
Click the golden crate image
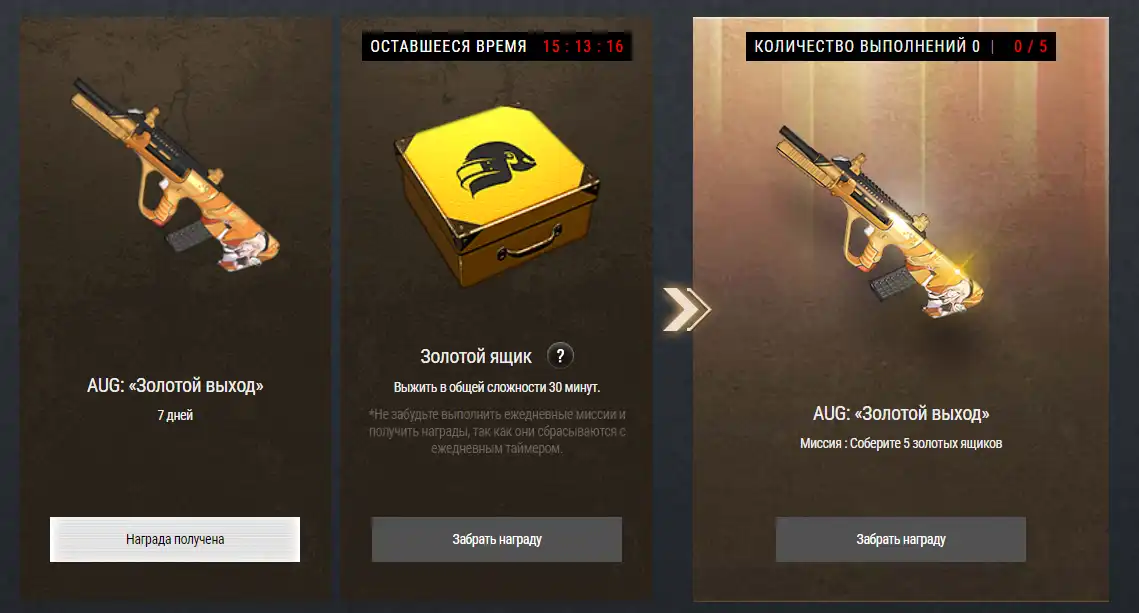tap(497, 196)
